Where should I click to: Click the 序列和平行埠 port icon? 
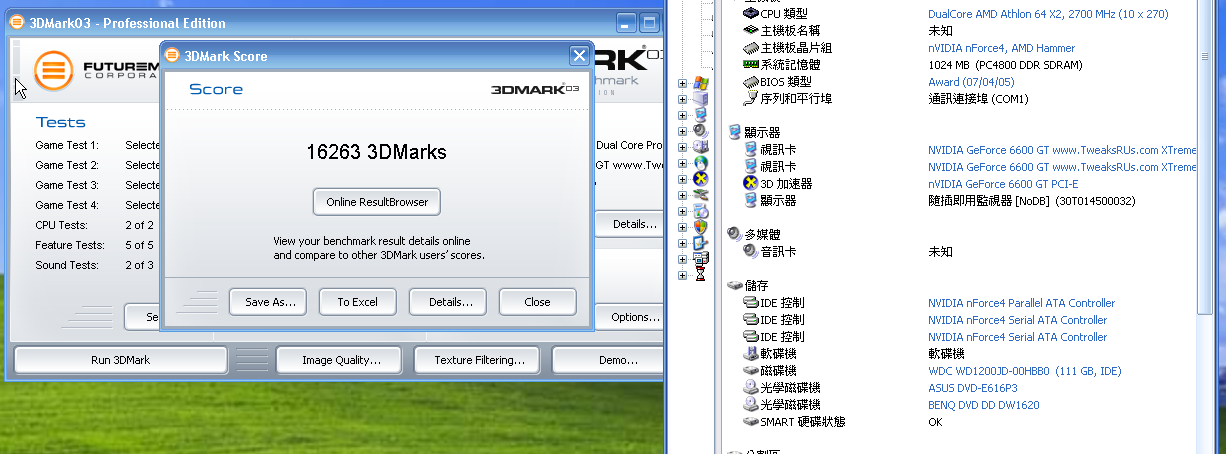tap(751, 98)
